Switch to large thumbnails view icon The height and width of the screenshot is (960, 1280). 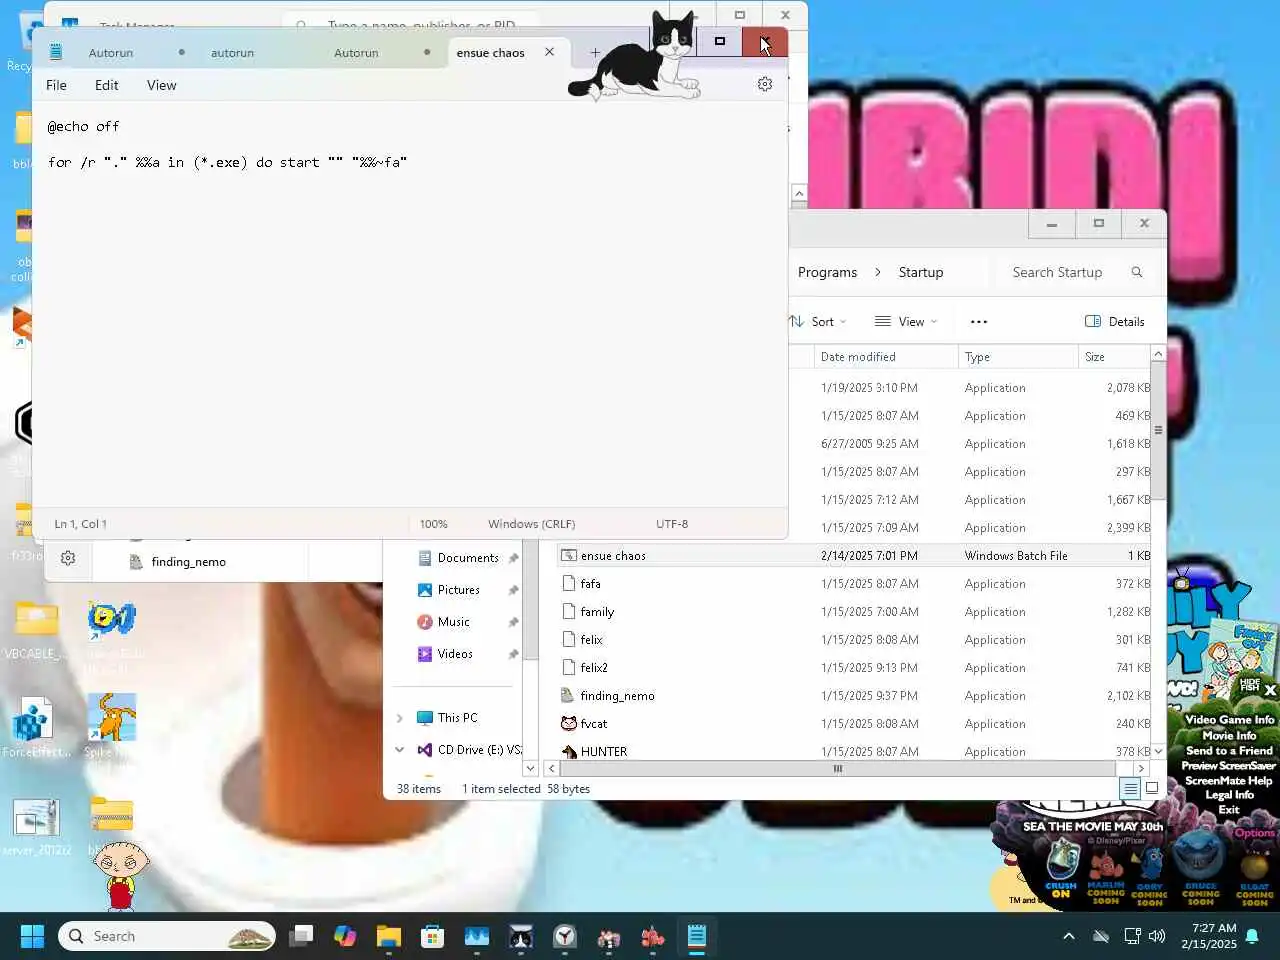pyautogui.click(x=1152, y=789)
